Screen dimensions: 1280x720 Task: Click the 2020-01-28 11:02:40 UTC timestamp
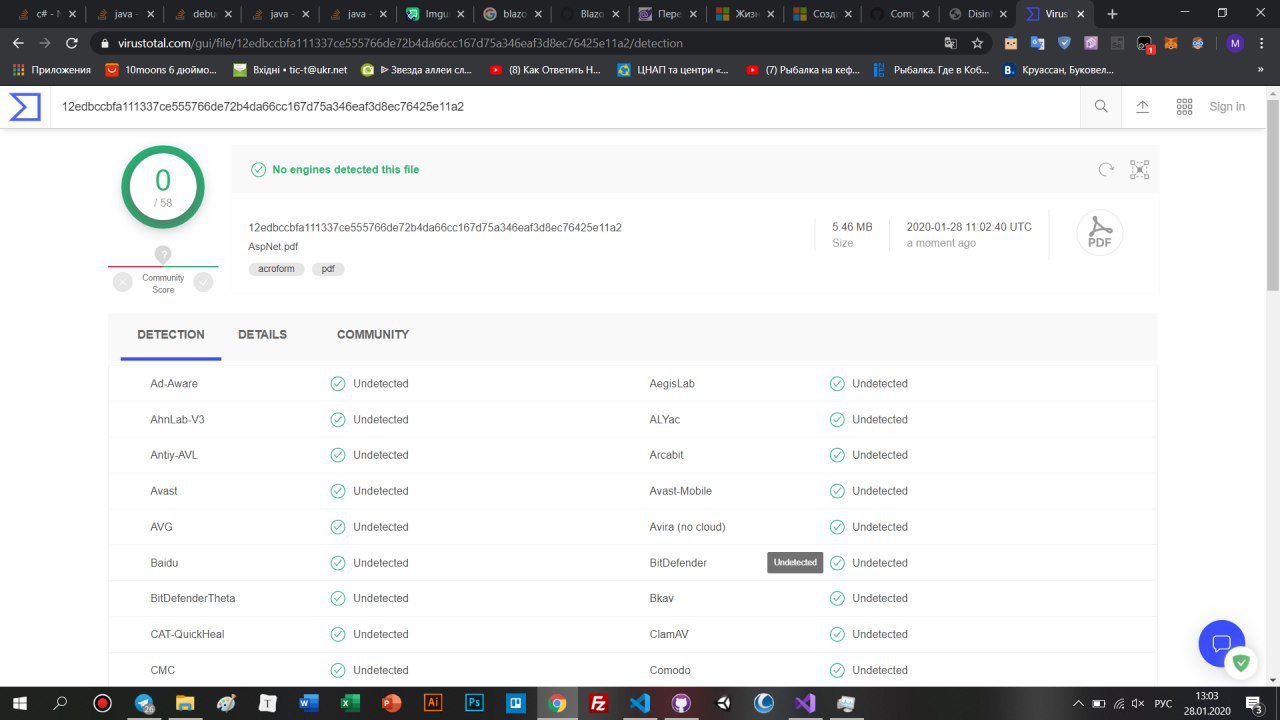[969, 227]
